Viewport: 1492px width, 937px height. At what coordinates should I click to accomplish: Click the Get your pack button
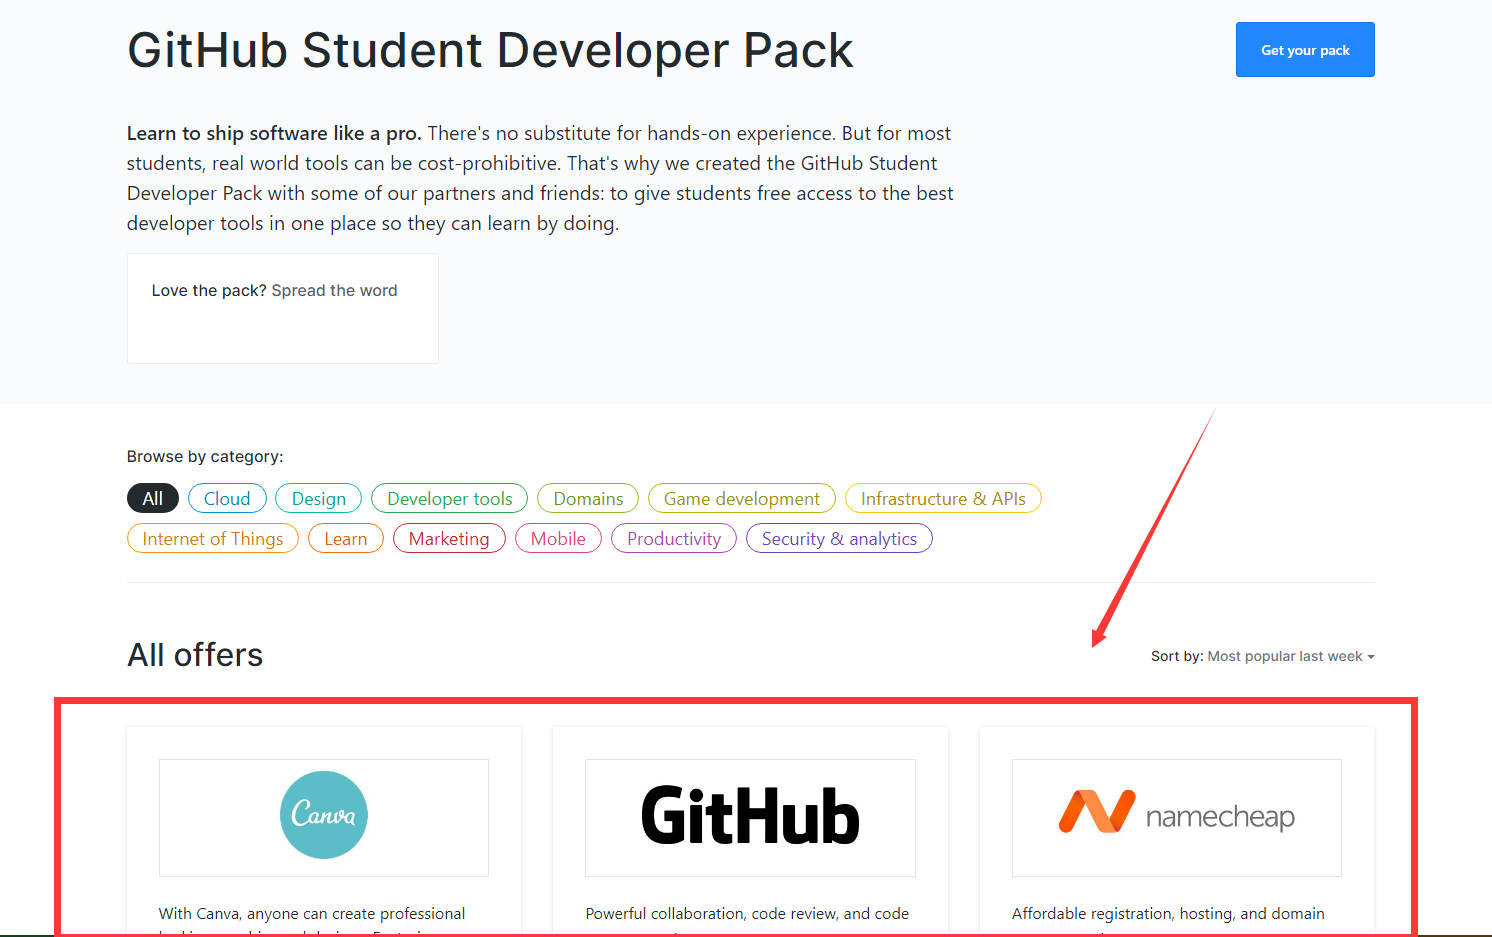pyautogui.click(x=1305, y=50)
